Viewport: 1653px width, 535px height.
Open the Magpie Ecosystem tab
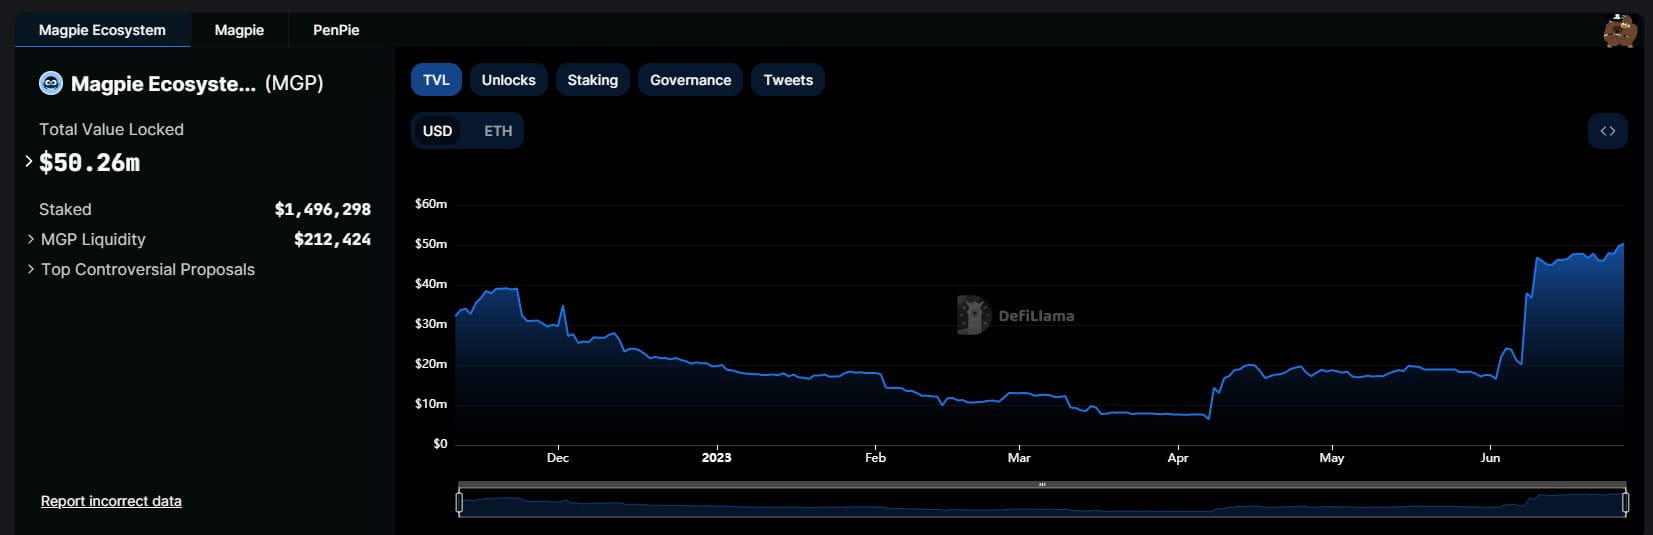tap(102, 30)
